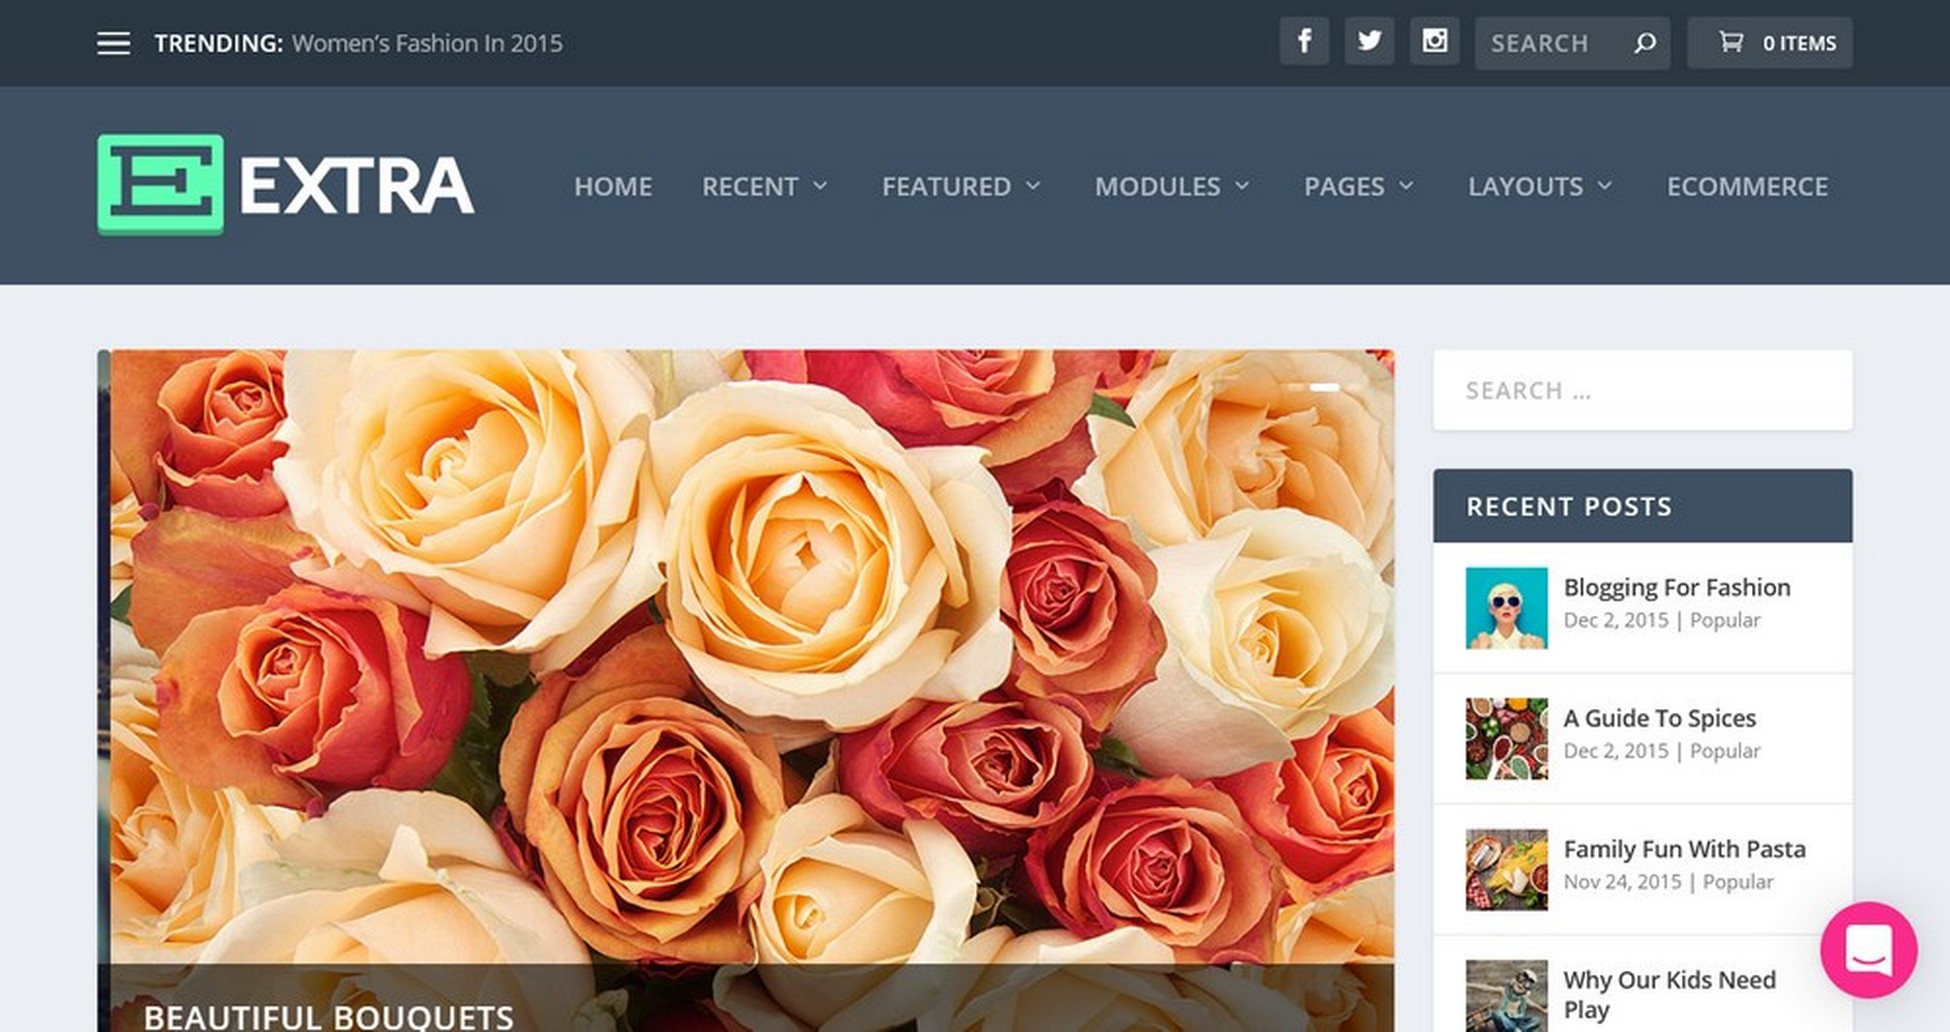Click the Blogging For Fashion thumbnail

click(x=1506, y=608)
